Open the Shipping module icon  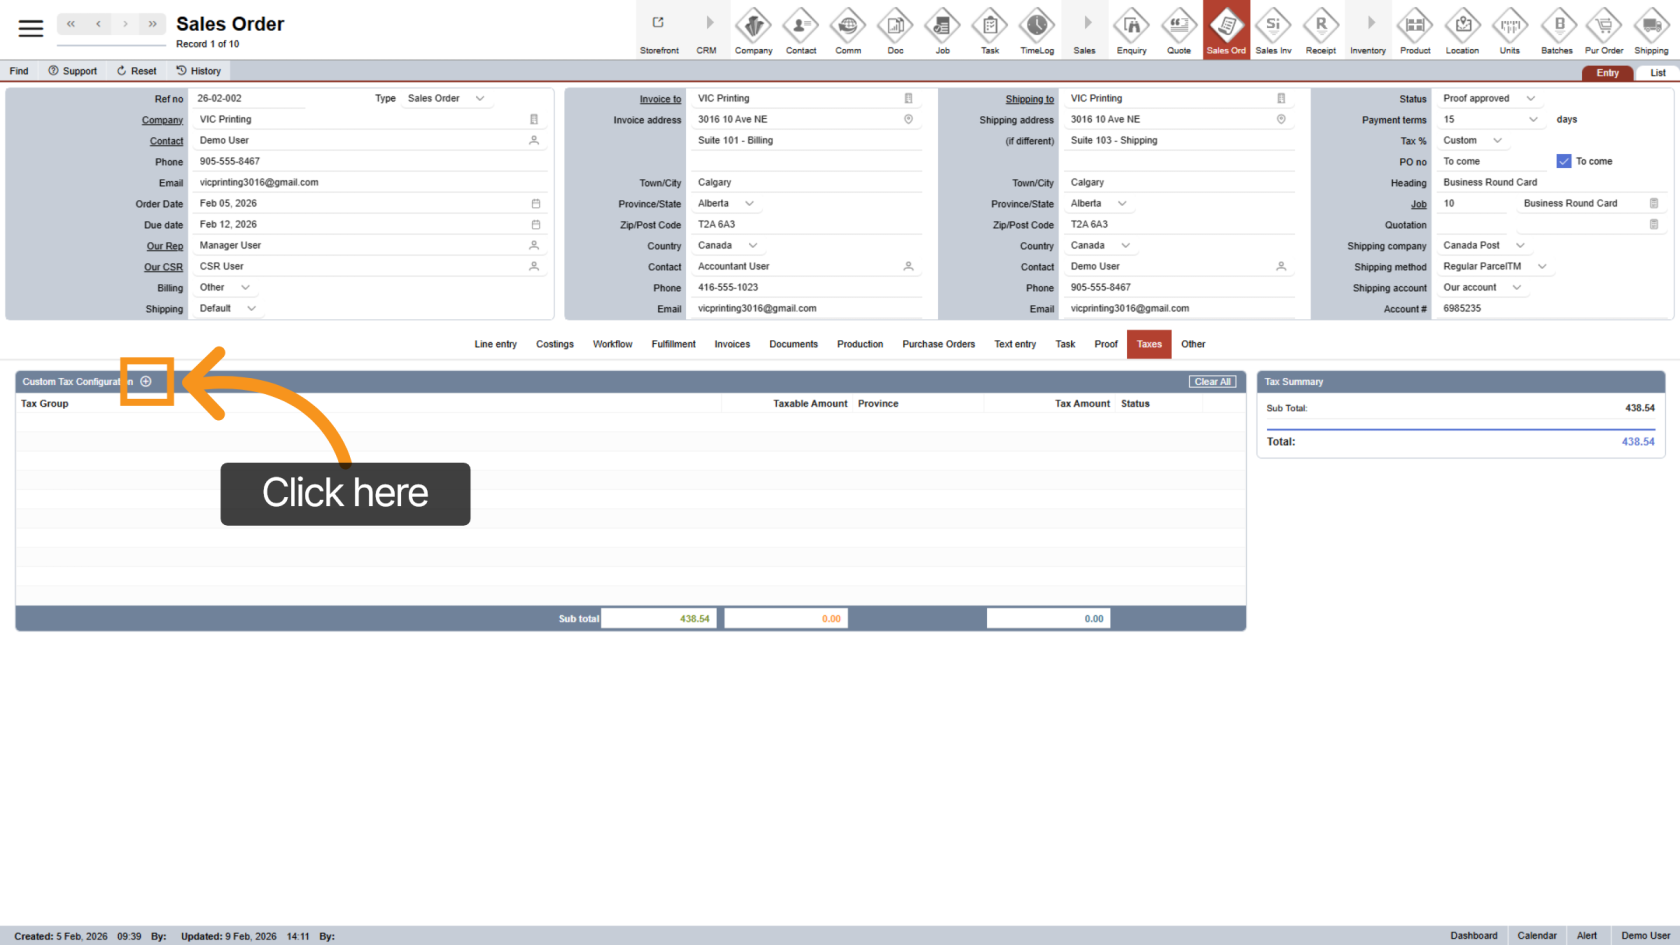(x=1651, y=27)
